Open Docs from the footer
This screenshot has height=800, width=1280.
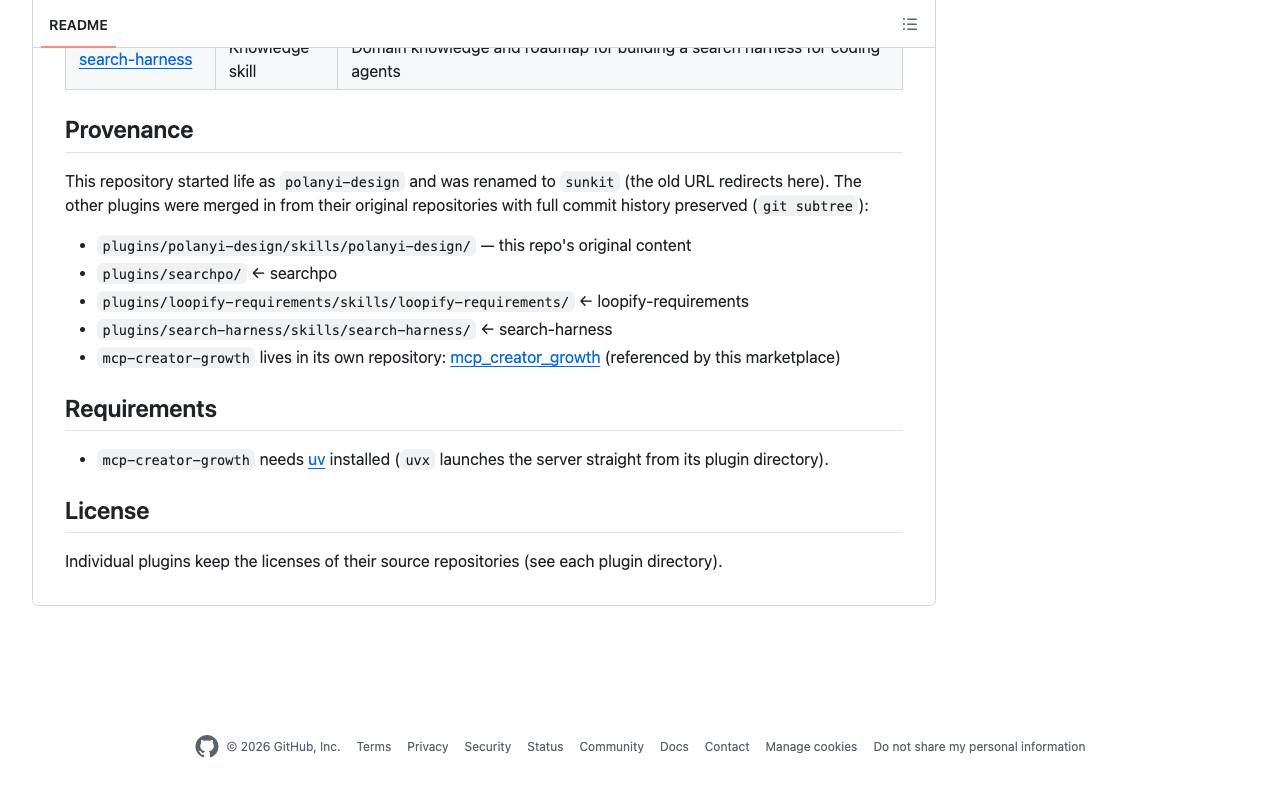pos(674,747)
